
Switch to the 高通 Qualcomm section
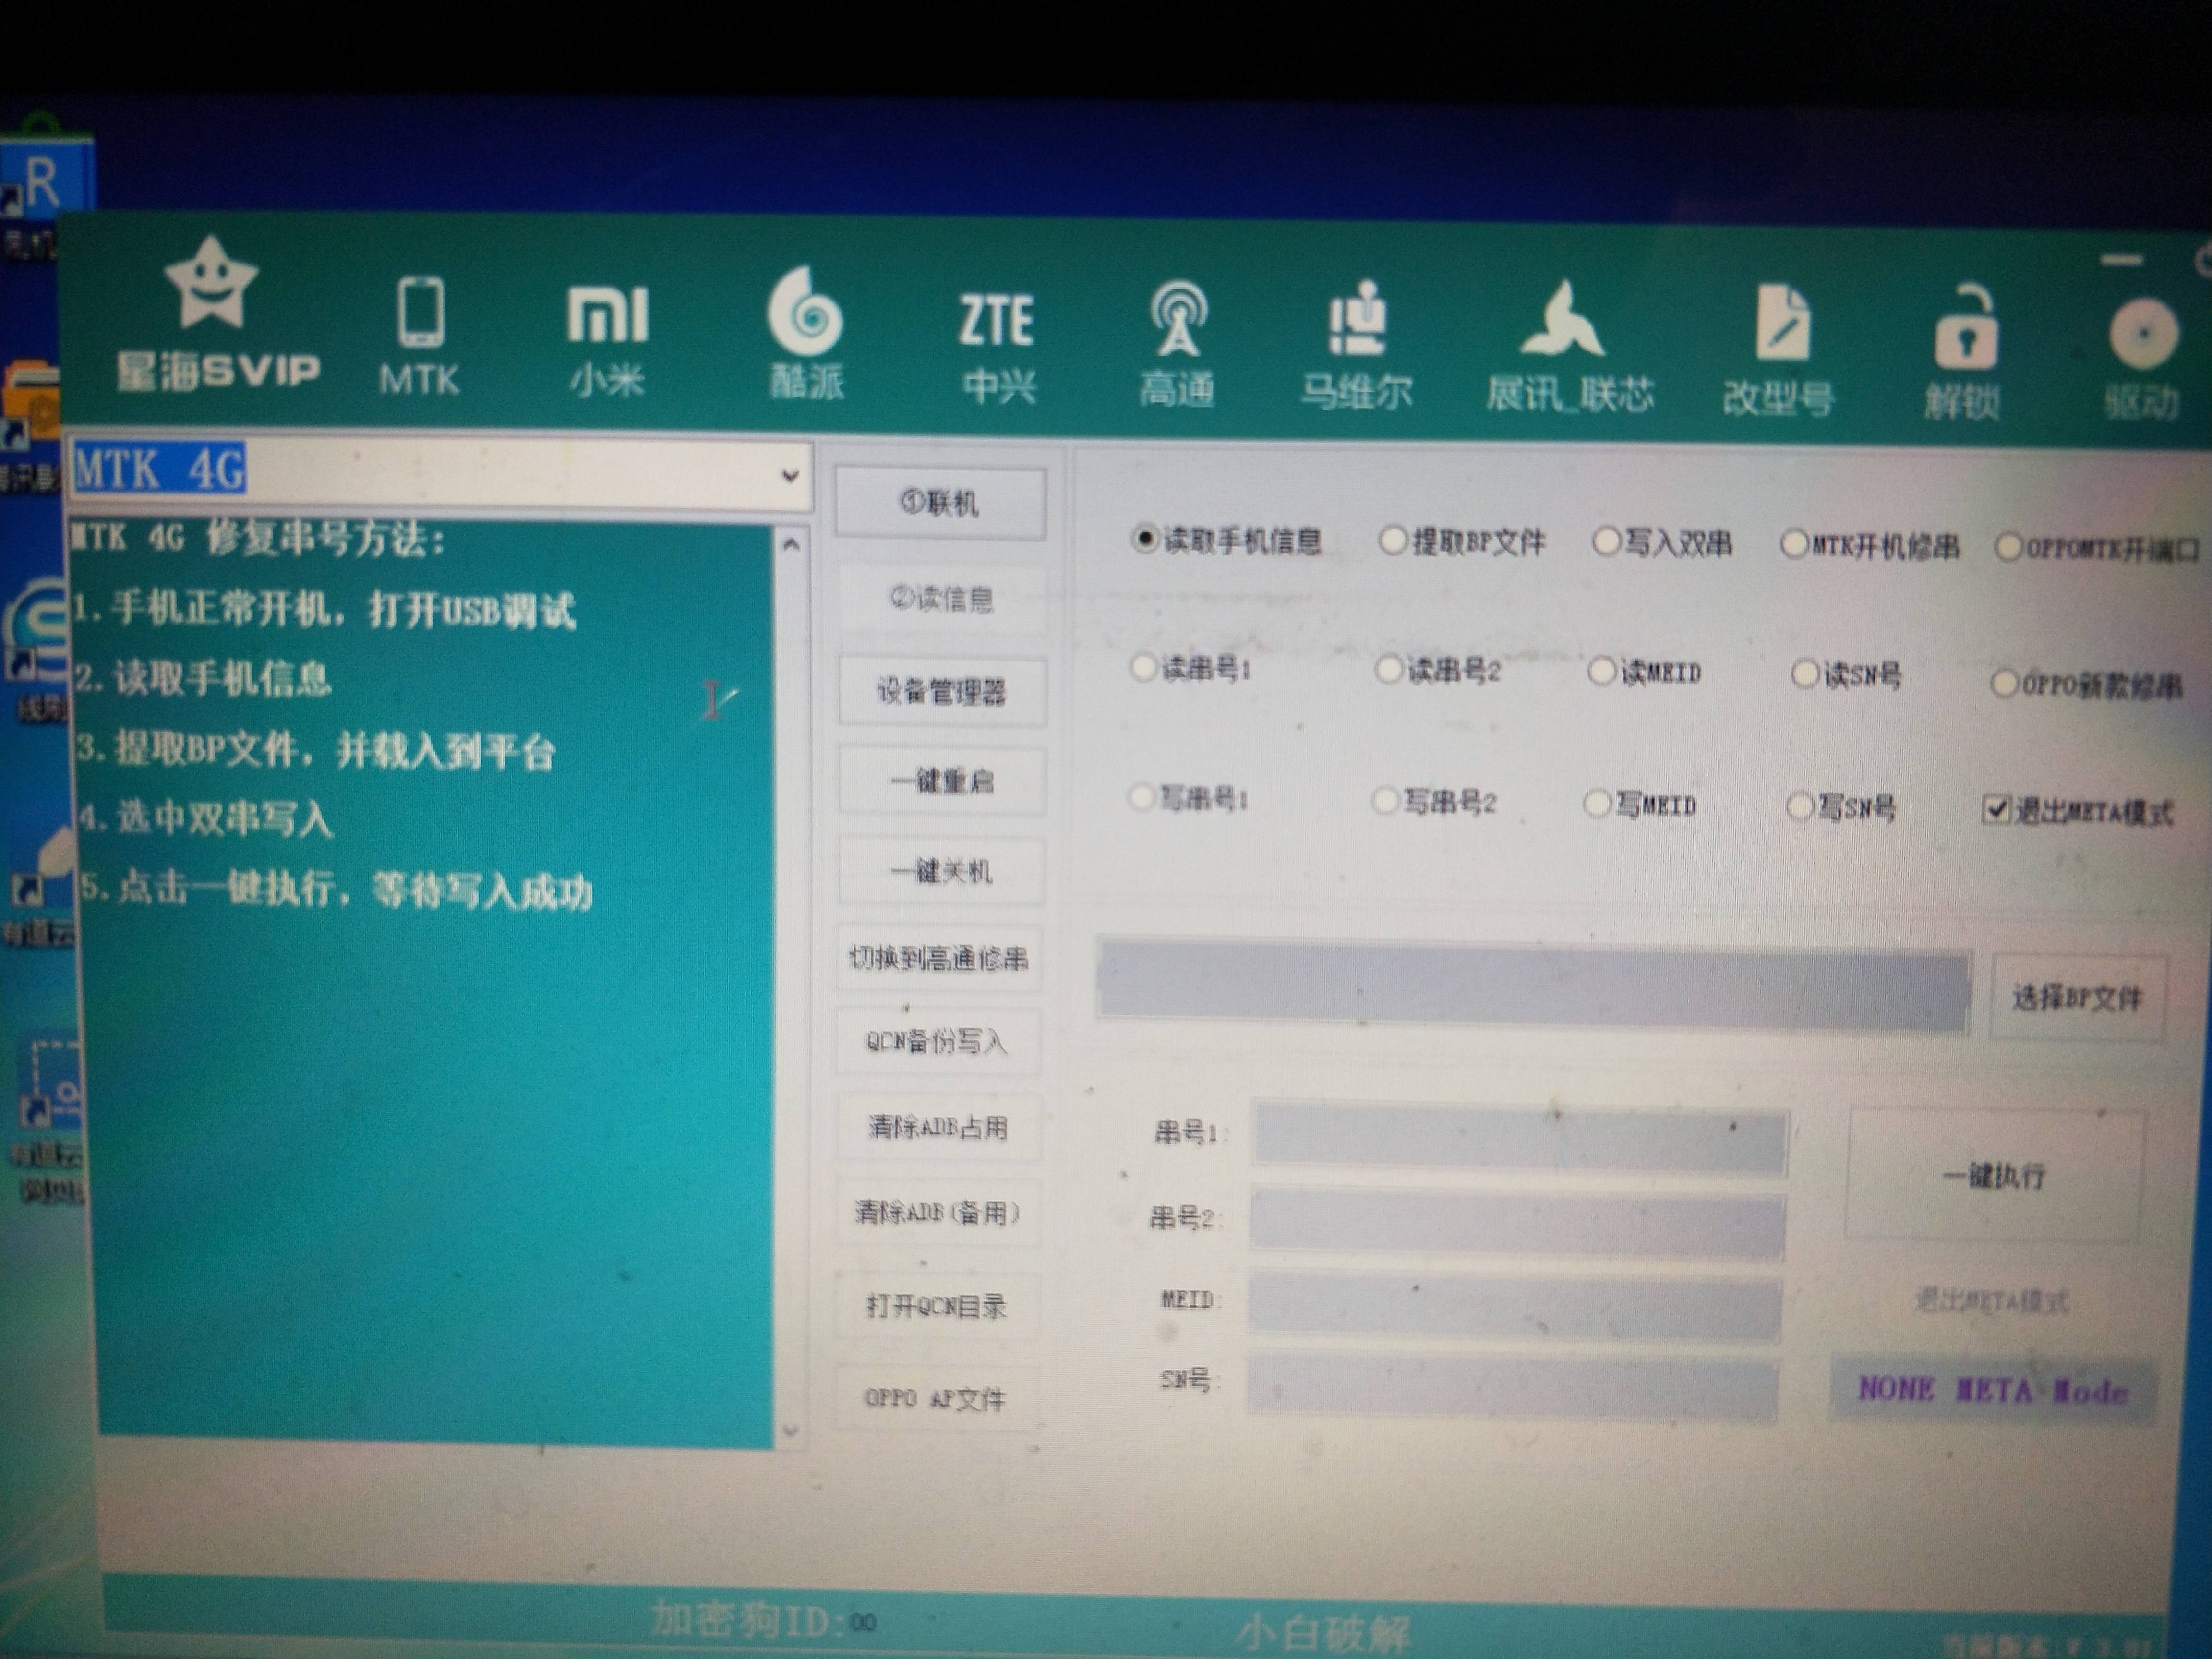click(x=1178, y=346)
